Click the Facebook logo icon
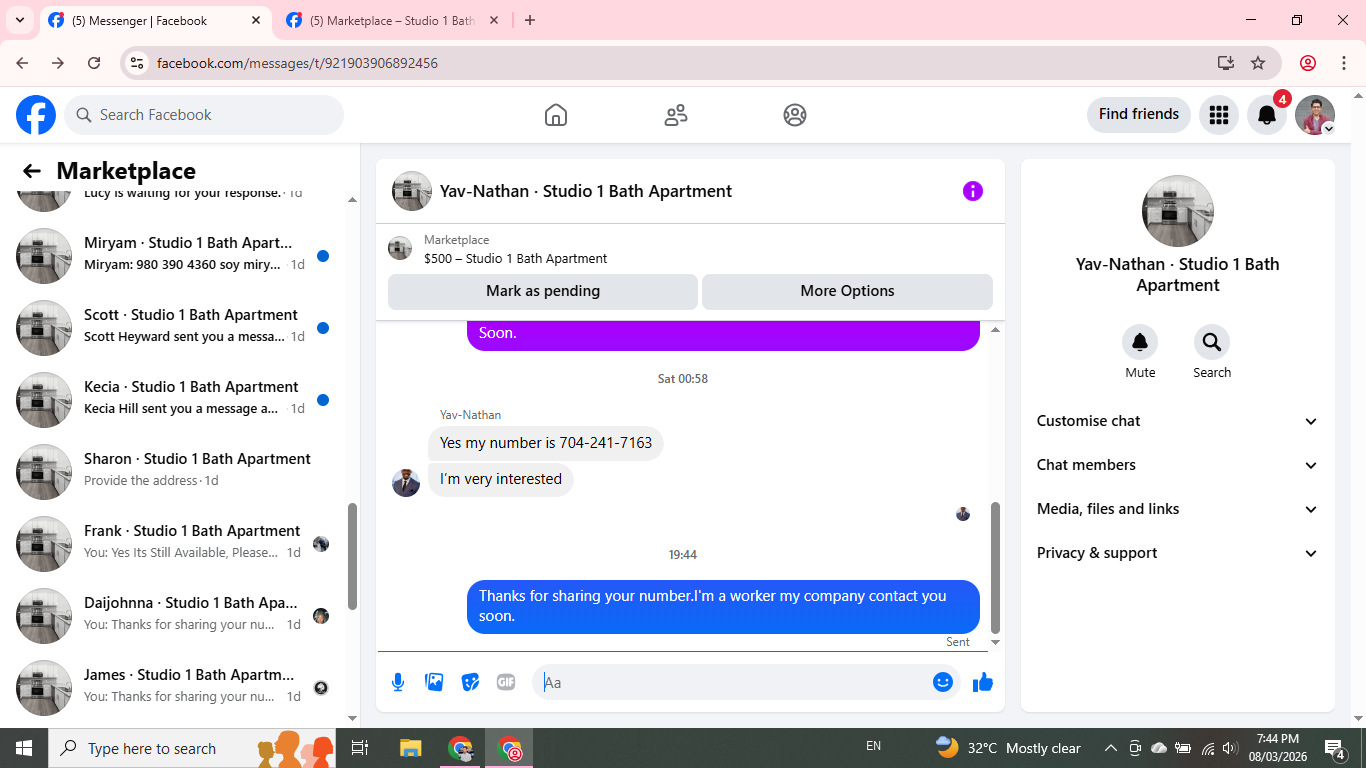This screenshot has height=768, width=1366. point(36,115)
